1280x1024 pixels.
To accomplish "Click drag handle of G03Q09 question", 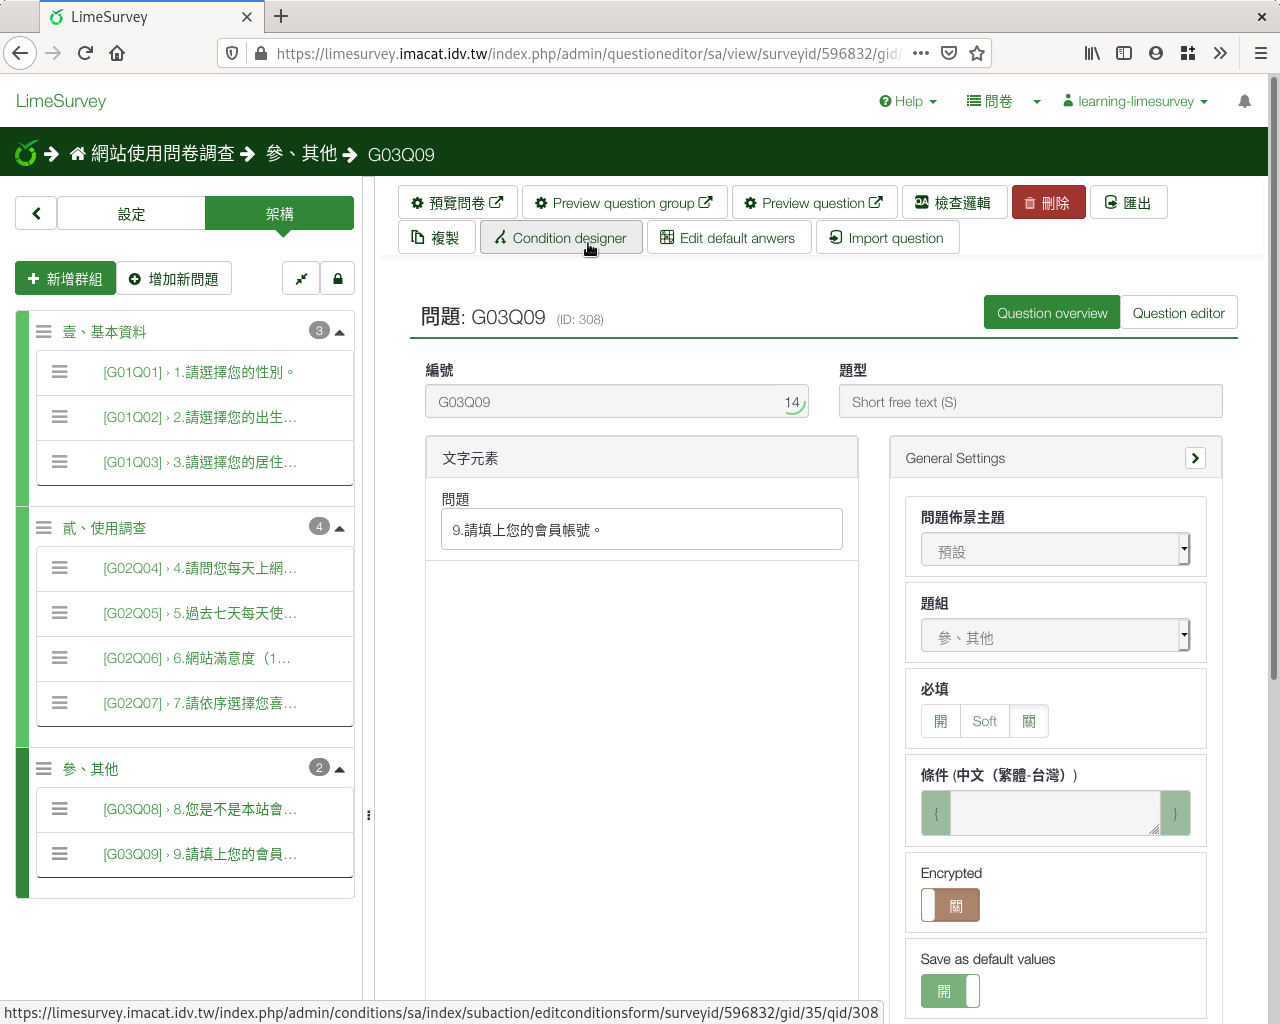I will pos(60,854).
